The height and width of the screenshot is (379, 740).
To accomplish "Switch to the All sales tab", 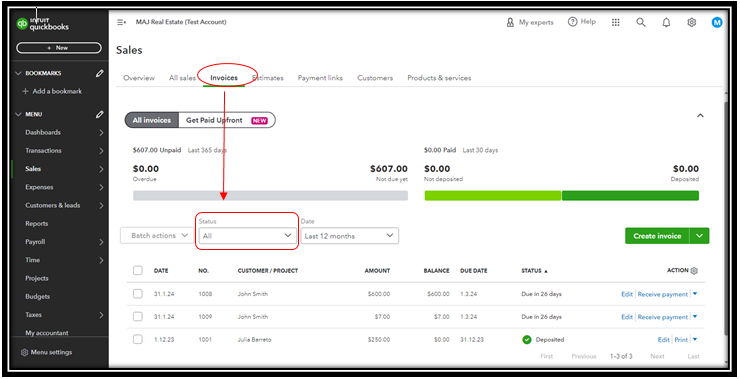I will pos(182,78).
